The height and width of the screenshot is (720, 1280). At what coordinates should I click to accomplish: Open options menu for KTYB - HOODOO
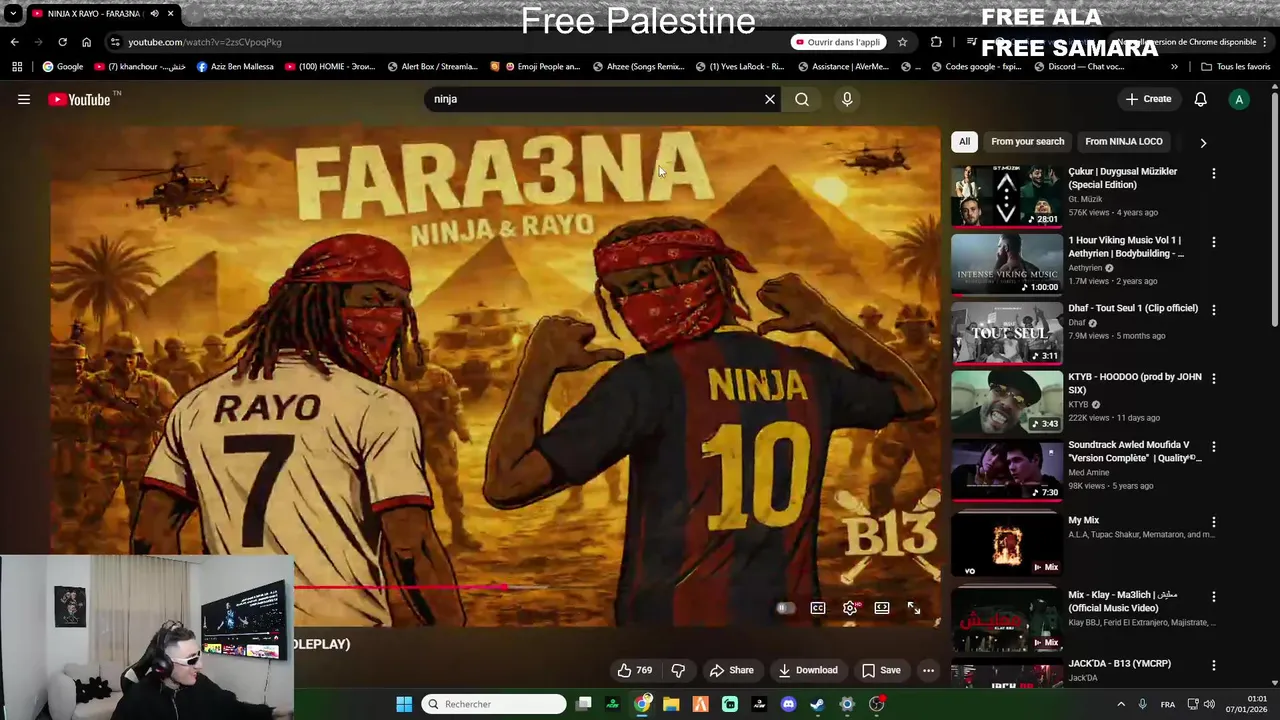(1214, 378)
